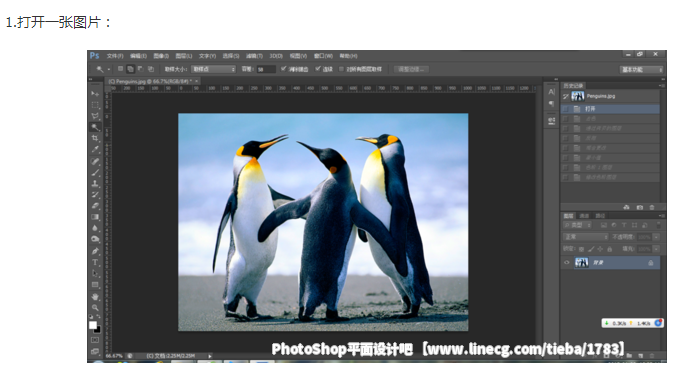This screenshot has height=368, width=680.
Task: Toggle Anti-alias checkbox in options bar
Action: click(x=283, y=69)
